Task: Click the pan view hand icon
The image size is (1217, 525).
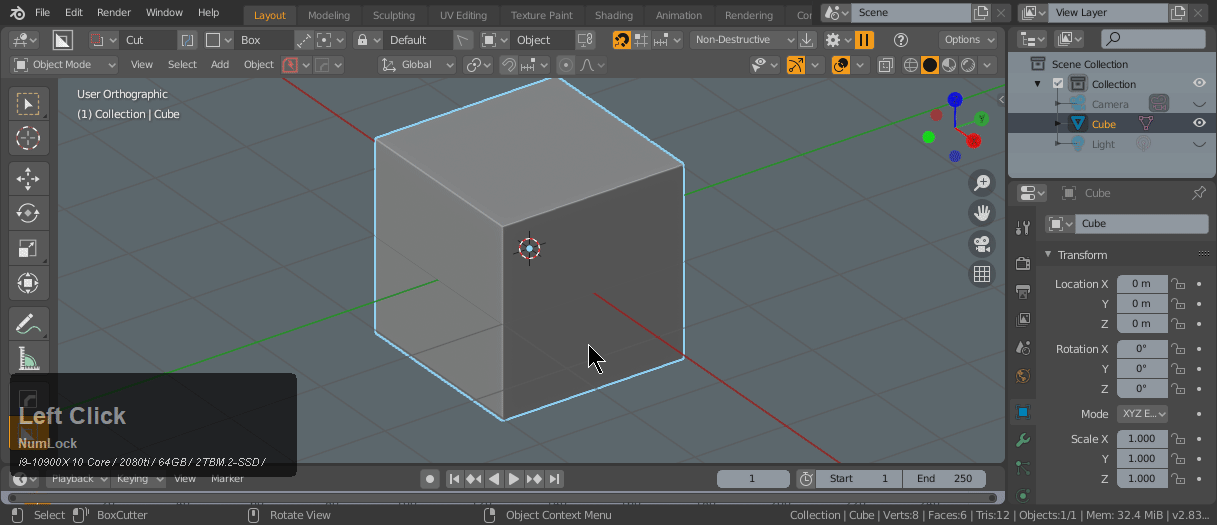Action: click(982, 213)
